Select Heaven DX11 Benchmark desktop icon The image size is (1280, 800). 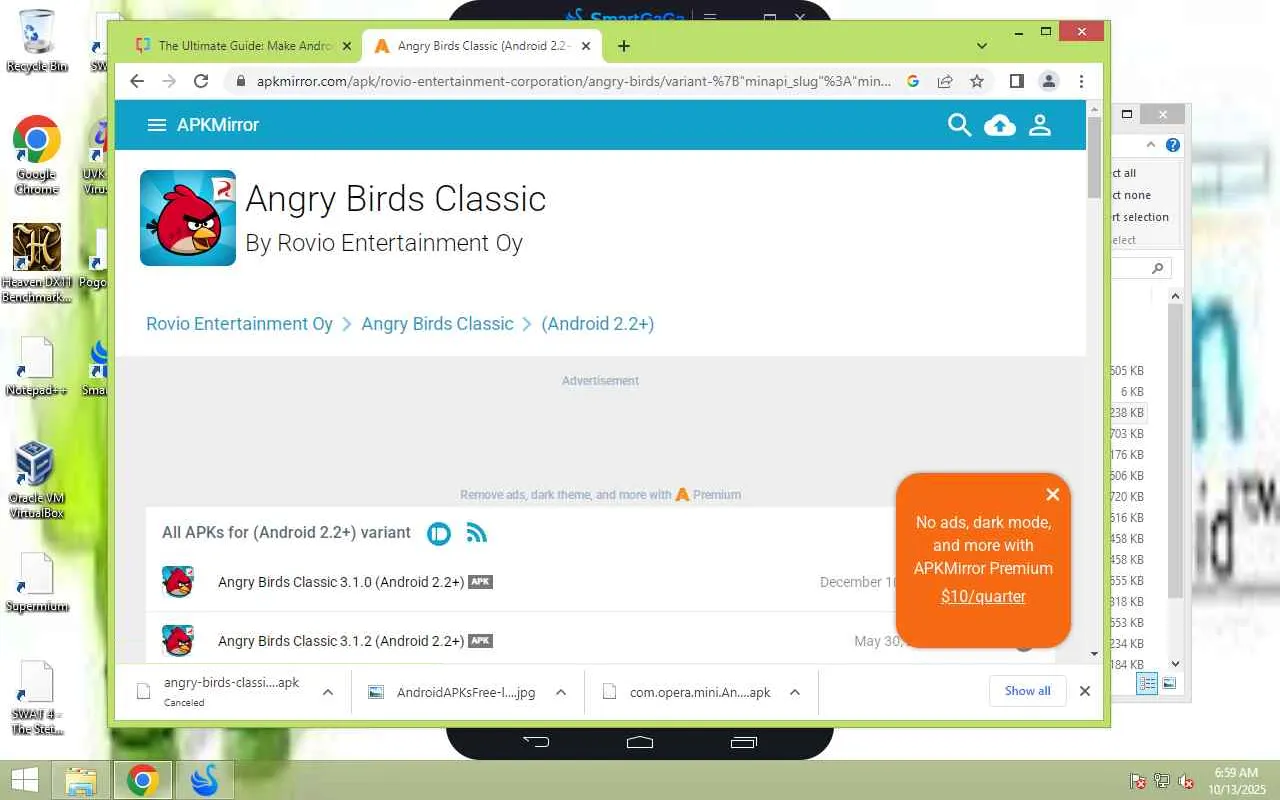[37, 262]
